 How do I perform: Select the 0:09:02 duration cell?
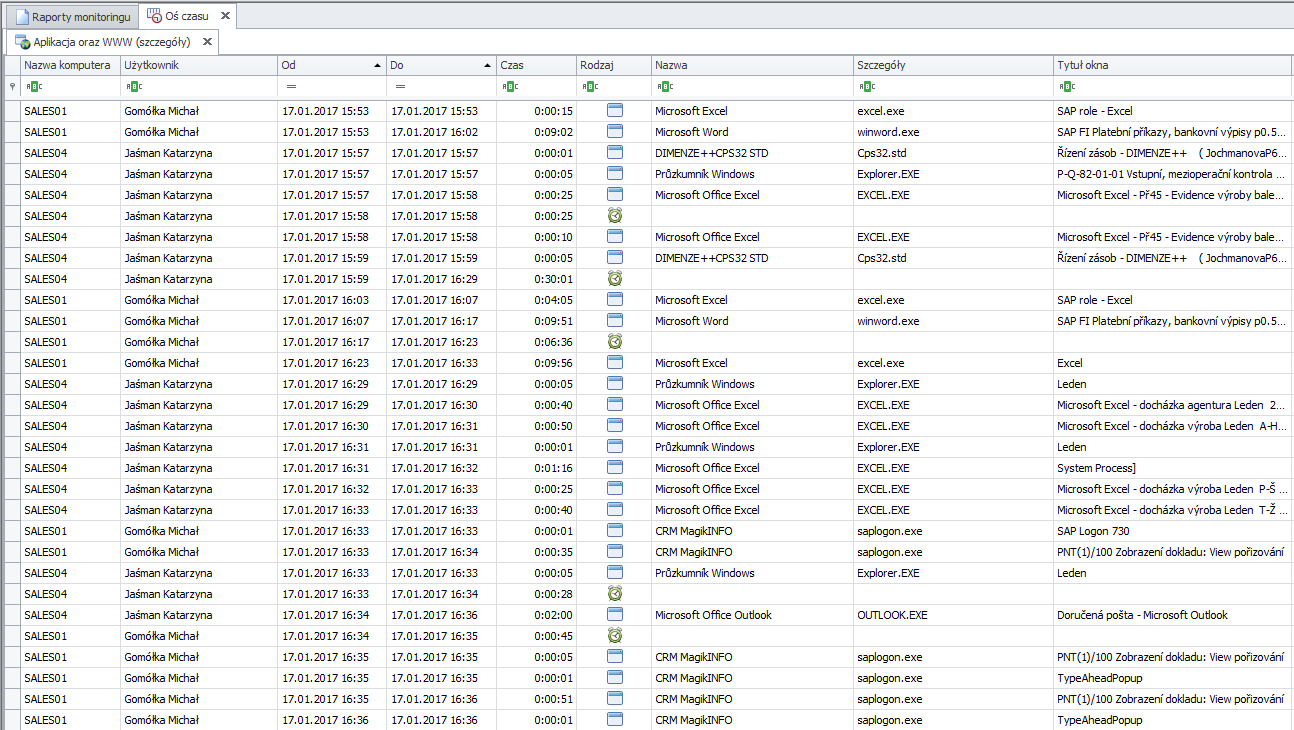(537, 132)
